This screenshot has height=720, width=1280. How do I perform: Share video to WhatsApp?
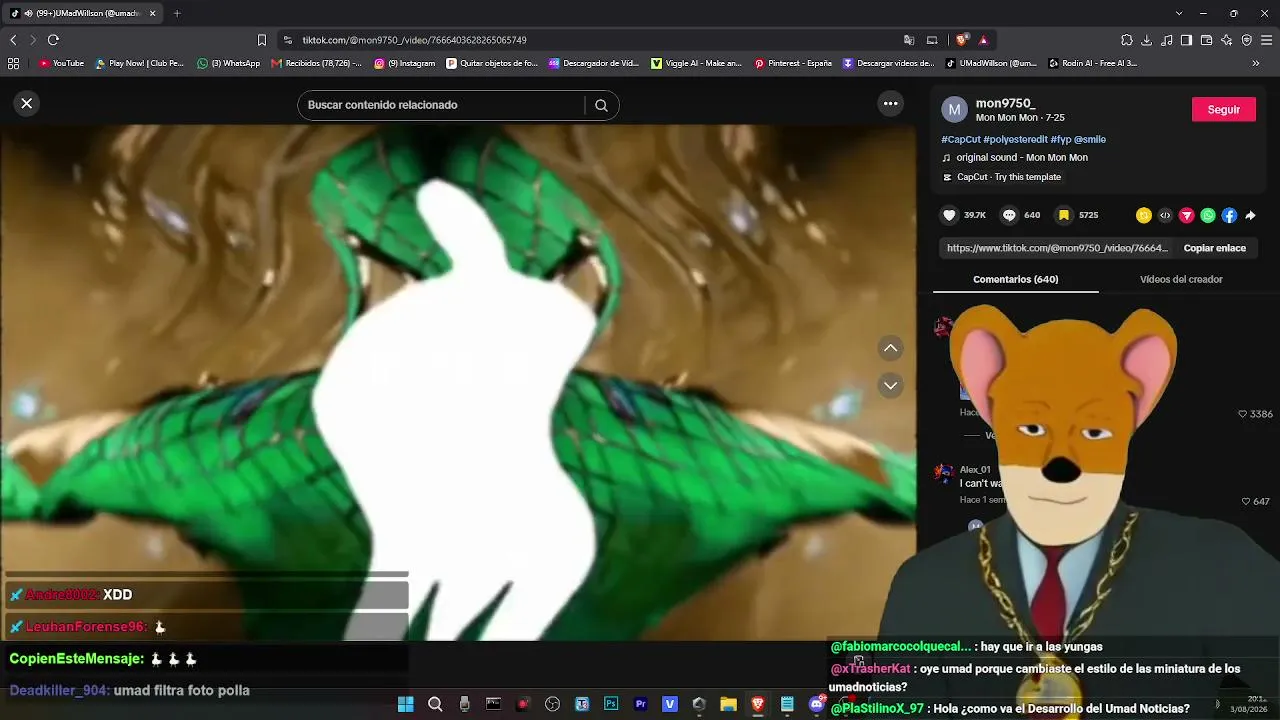(x=1208, y=215)
